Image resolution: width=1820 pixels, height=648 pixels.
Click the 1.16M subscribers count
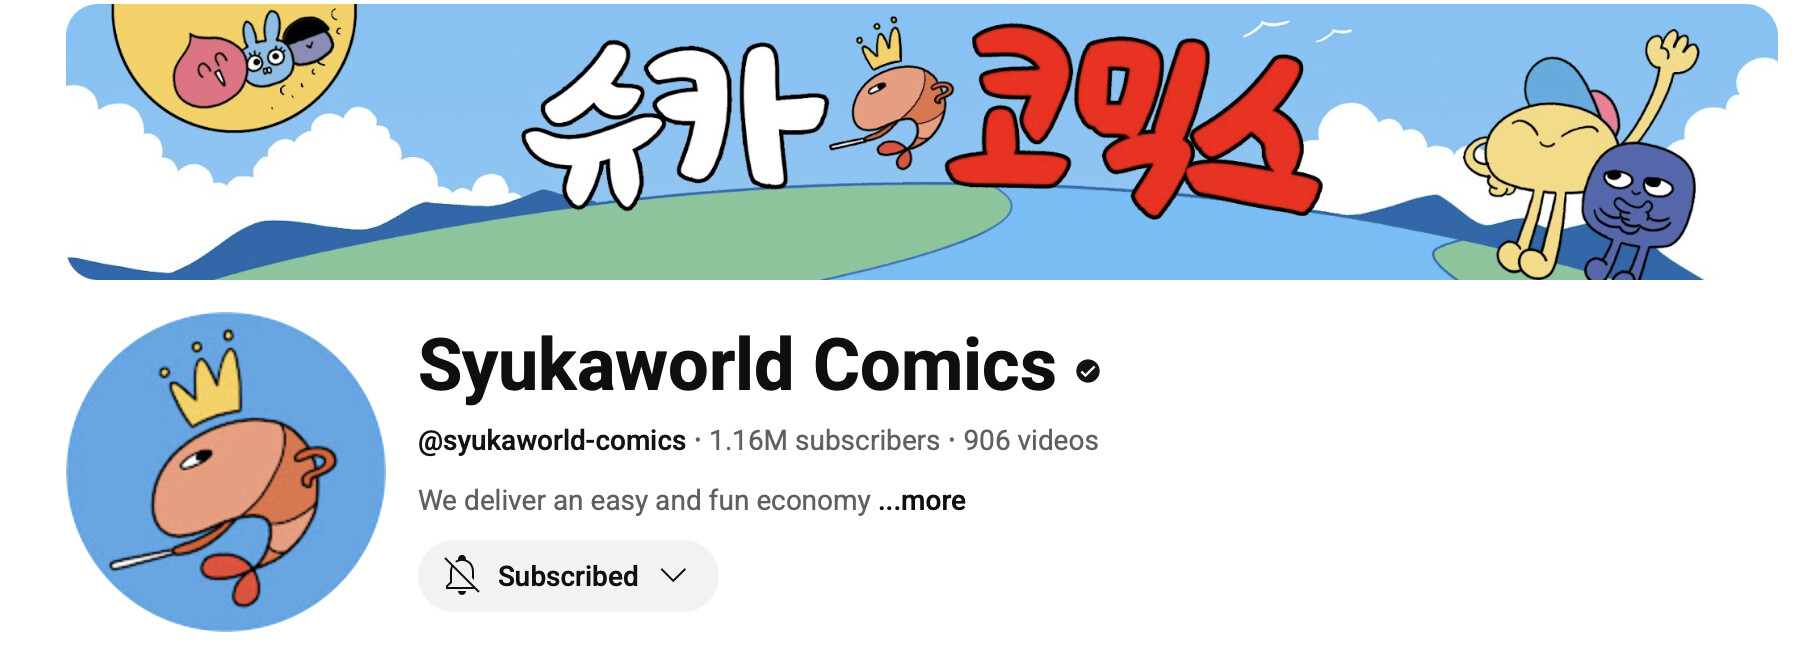pyautogui.click(x=824, y=440)
